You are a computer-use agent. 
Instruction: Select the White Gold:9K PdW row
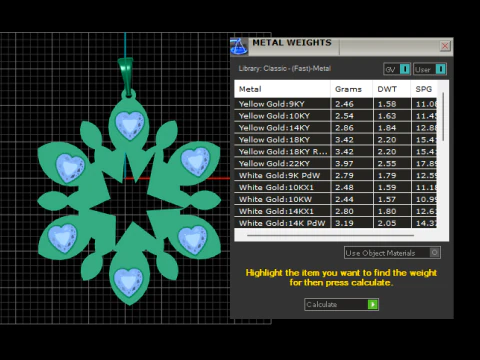pos(336,176)
